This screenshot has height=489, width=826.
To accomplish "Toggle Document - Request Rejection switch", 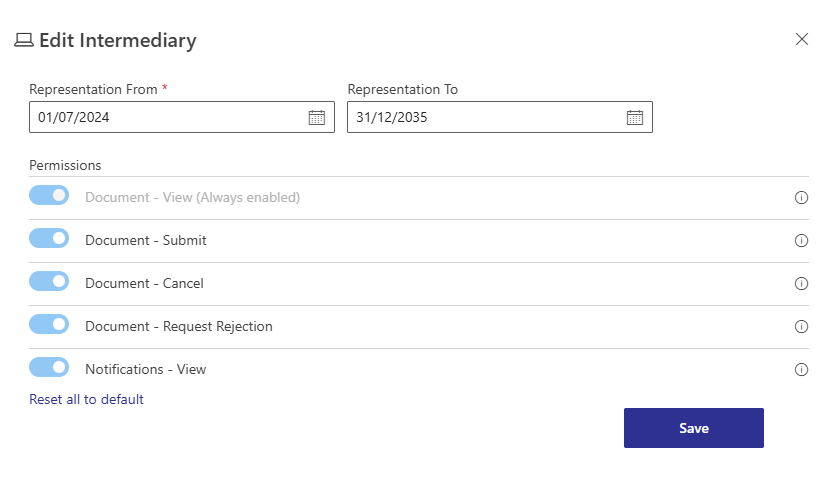I will point(49,325).
